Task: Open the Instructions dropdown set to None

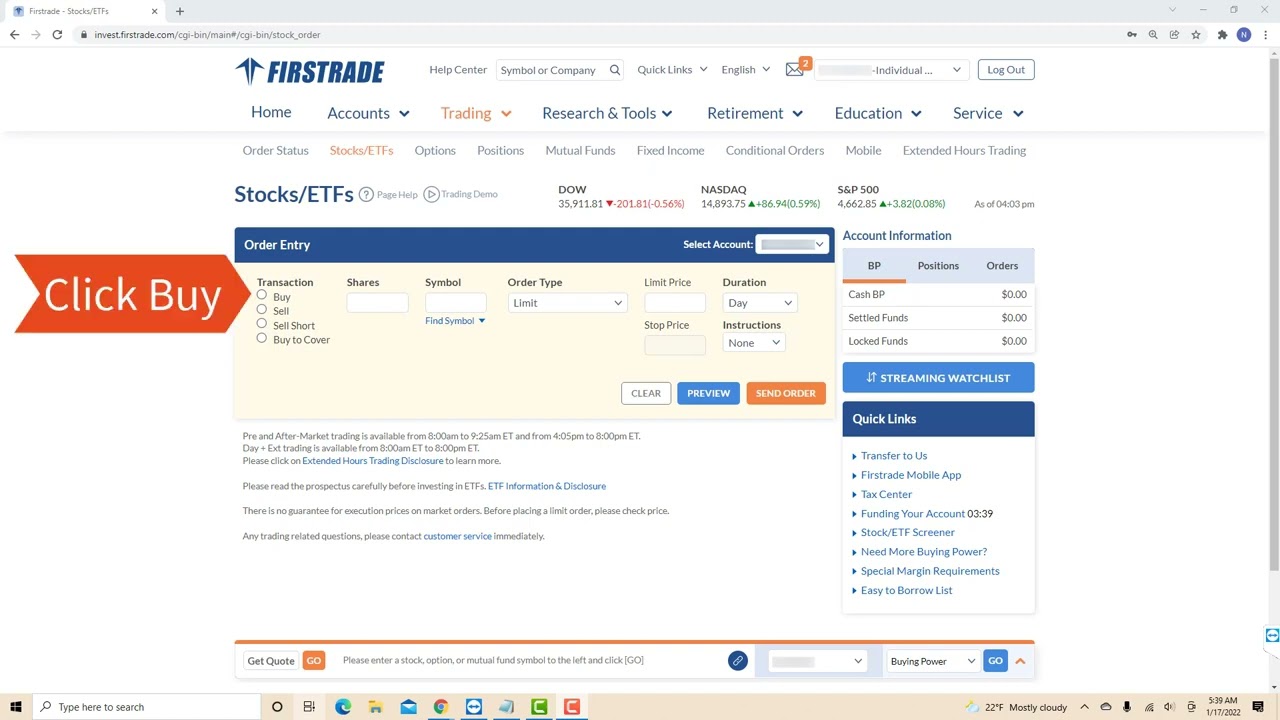Action: [x=754, y=343]
